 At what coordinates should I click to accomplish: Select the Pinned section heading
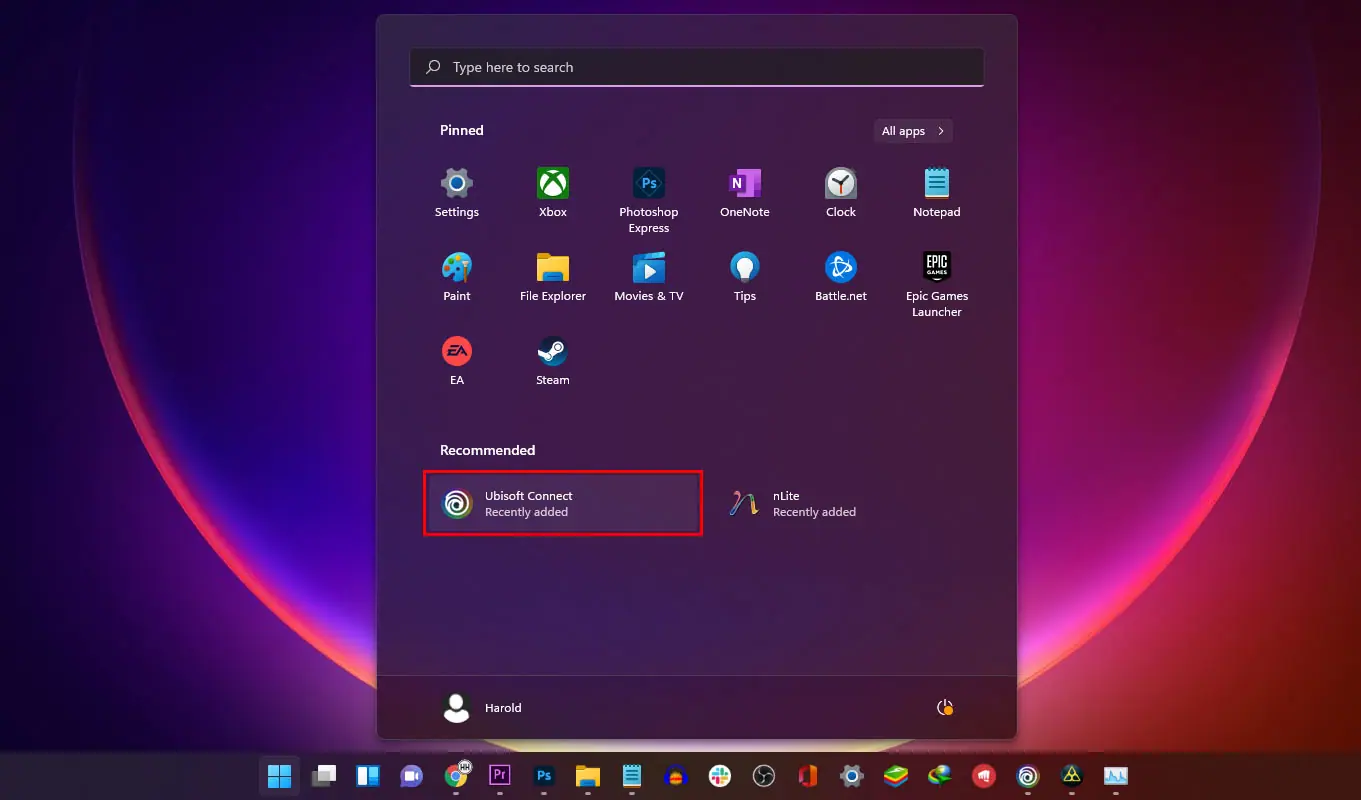pos(462,131)
